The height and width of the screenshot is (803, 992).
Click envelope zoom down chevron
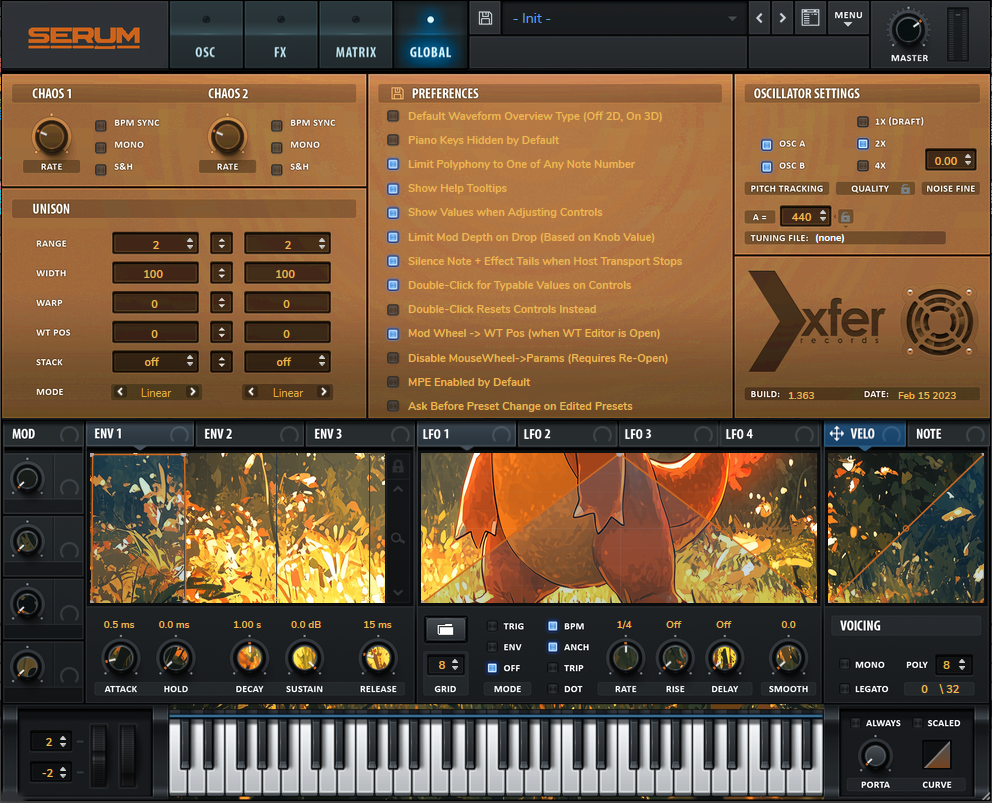pyautogui.click(x=398, y=592)
